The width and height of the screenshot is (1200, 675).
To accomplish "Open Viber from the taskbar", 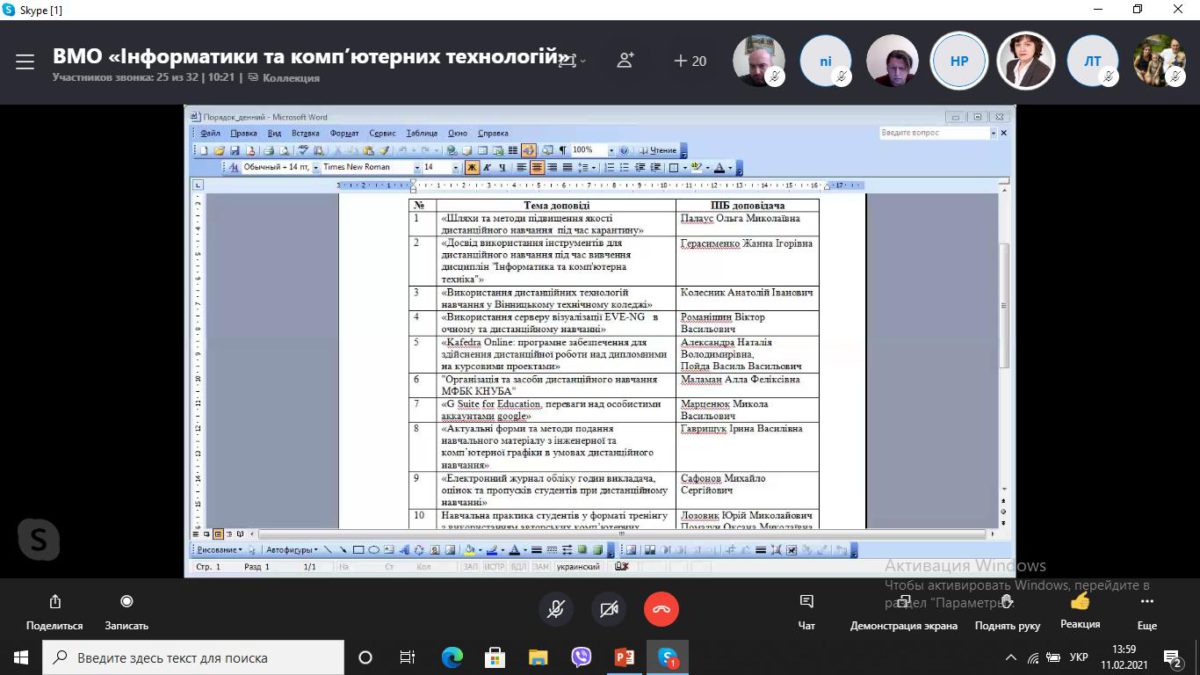I will click(x=581, y=658).
